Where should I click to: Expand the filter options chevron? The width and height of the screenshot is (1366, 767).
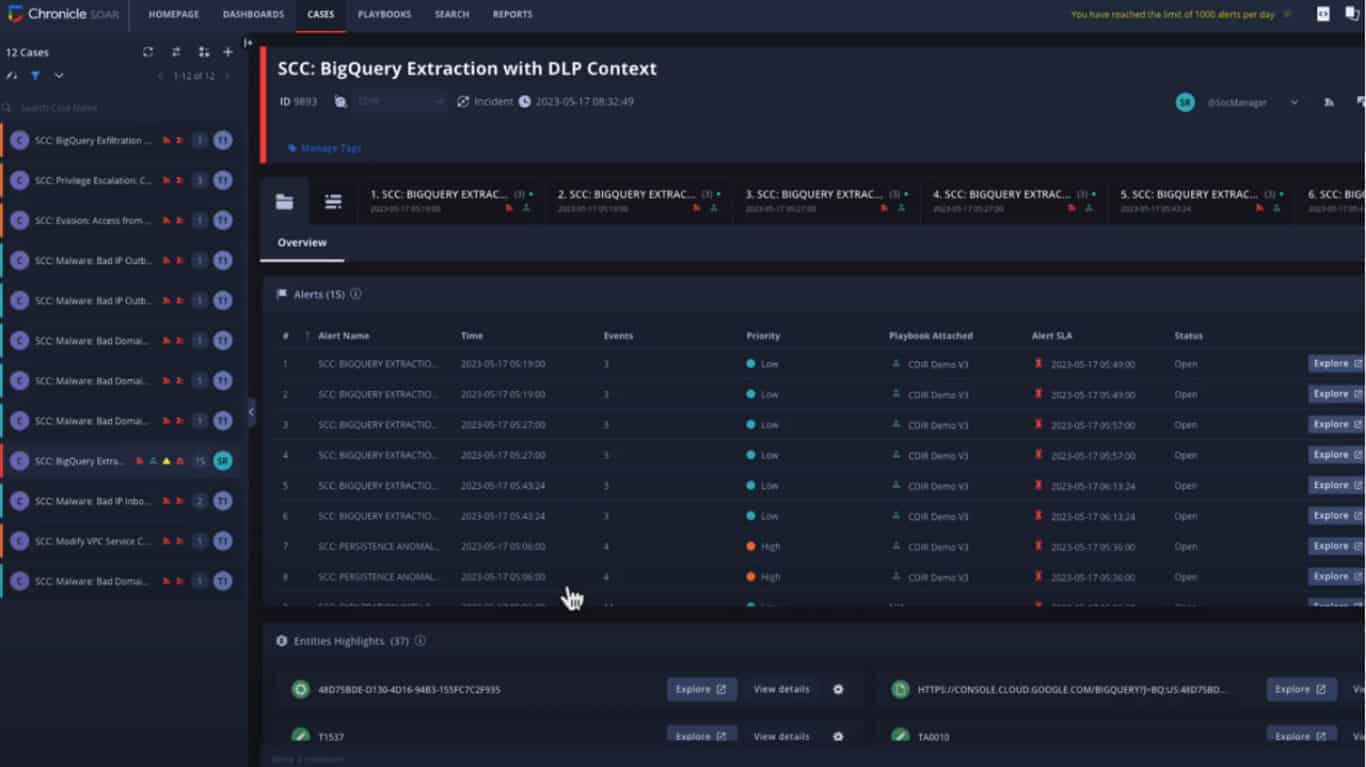[x=59, y=76]
